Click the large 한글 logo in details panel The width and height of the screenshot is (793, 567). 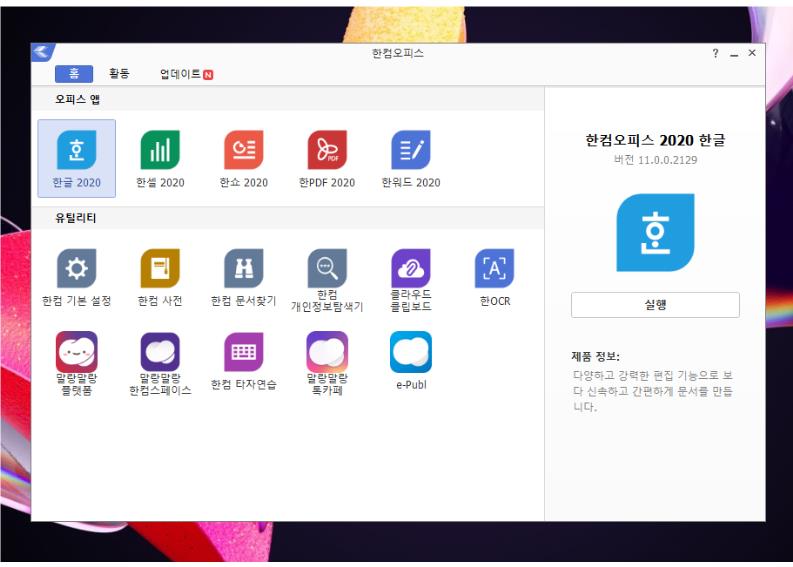[655, 232]
